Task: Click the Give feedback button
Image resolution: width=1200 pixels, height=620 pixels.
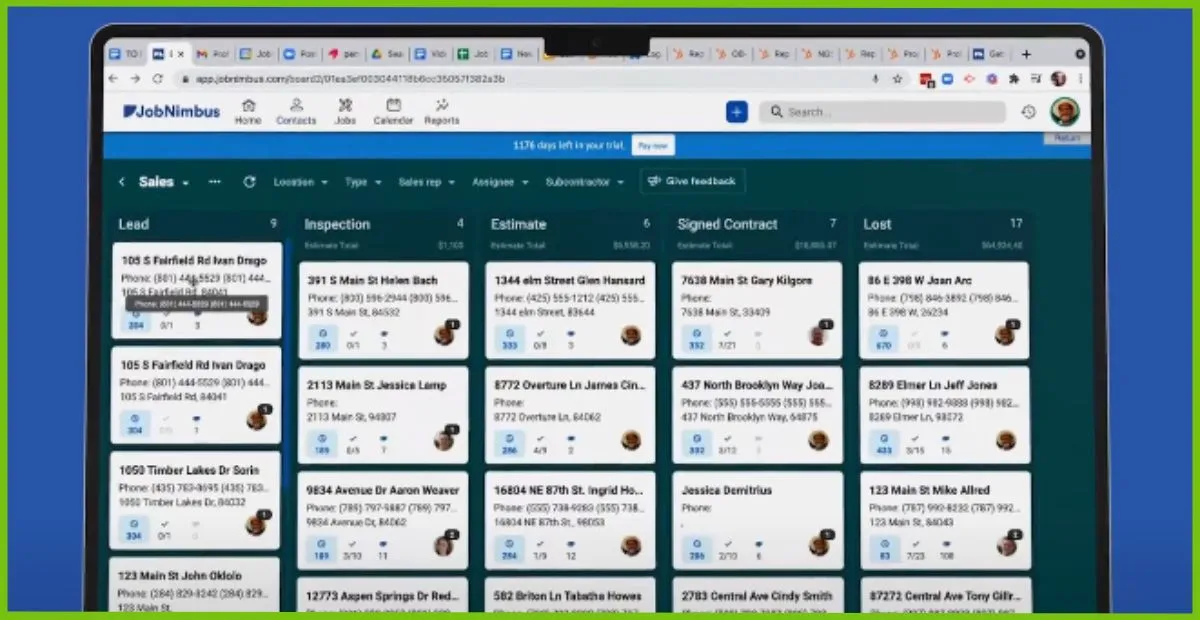Action: tap(692, 182)
